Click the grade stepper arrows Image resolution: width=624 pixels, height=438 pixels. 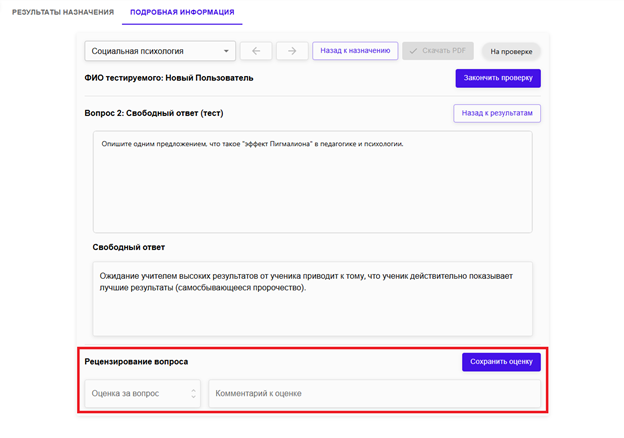pyautogui.click(x=193, y=393)
